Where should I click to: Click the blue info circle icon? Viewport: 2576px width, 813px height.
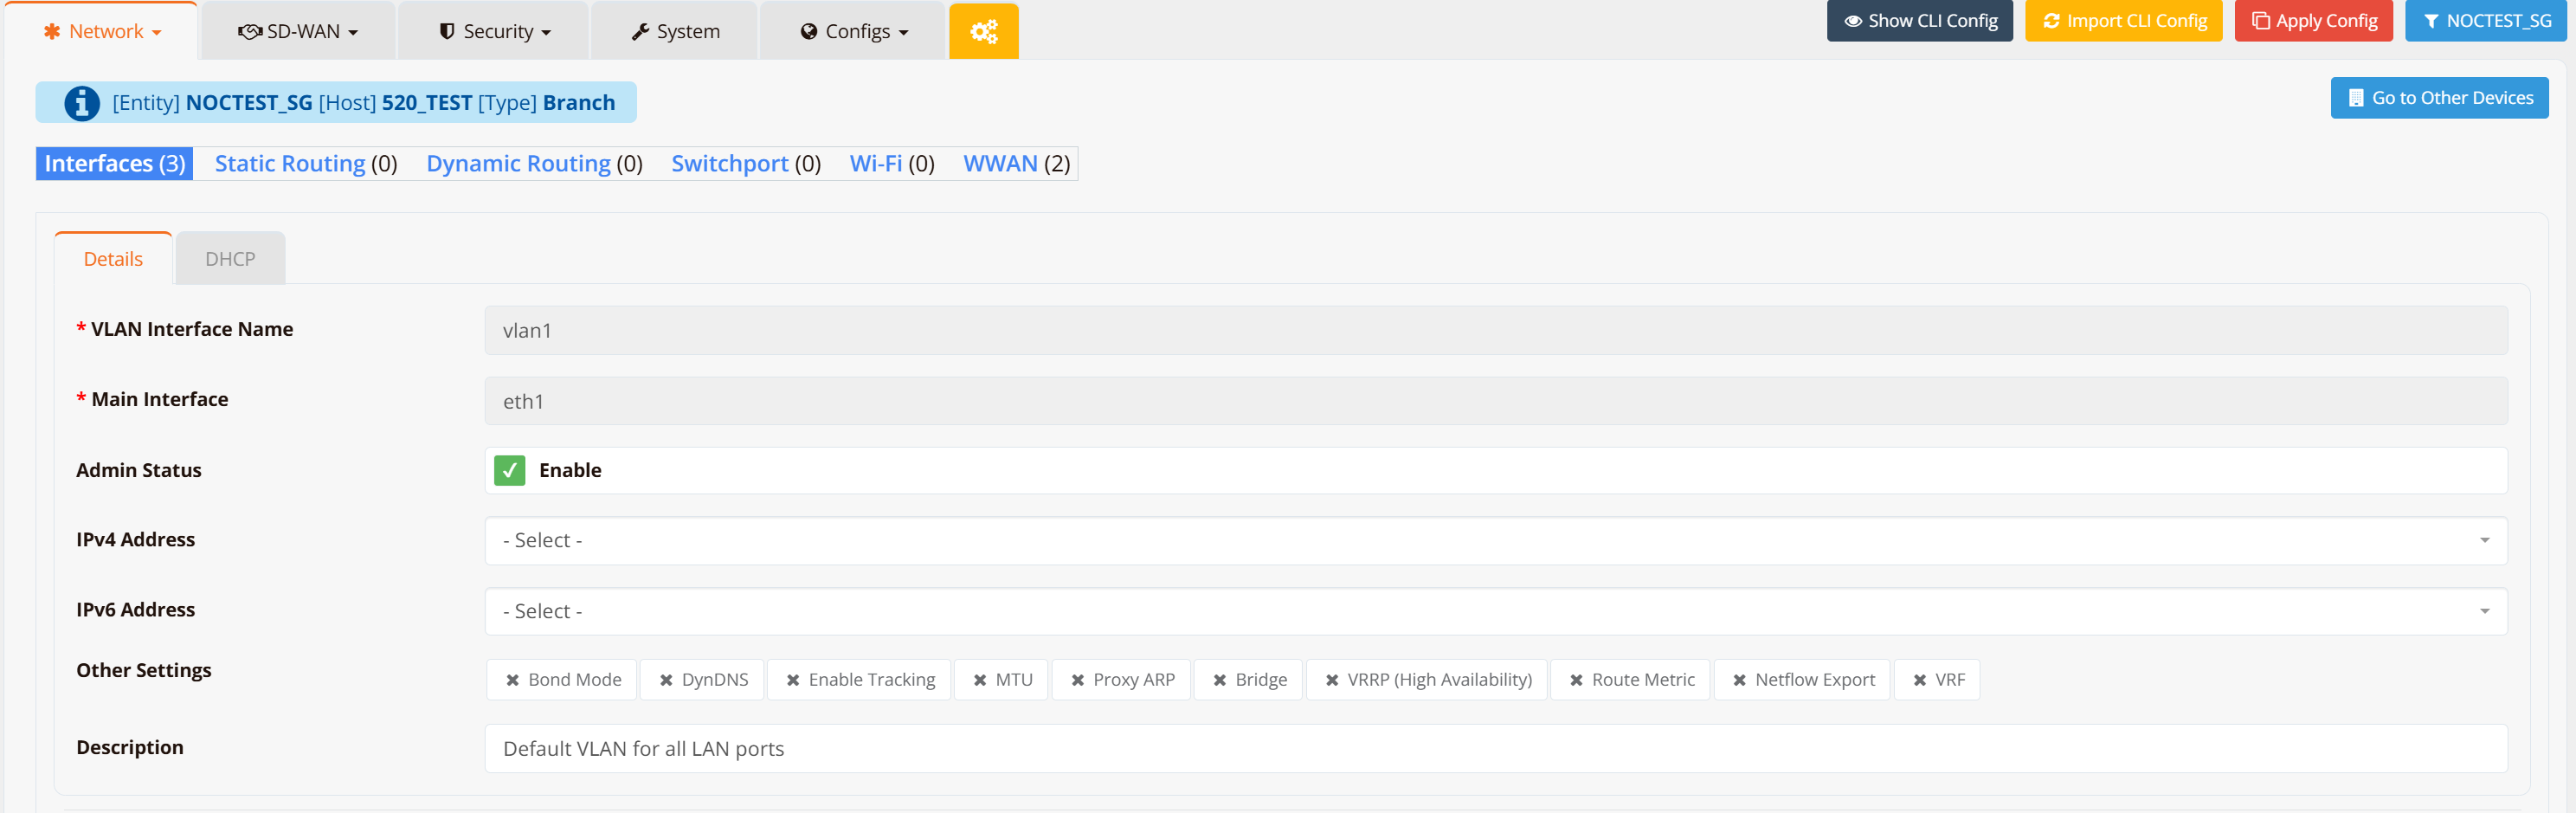[82, 103]
